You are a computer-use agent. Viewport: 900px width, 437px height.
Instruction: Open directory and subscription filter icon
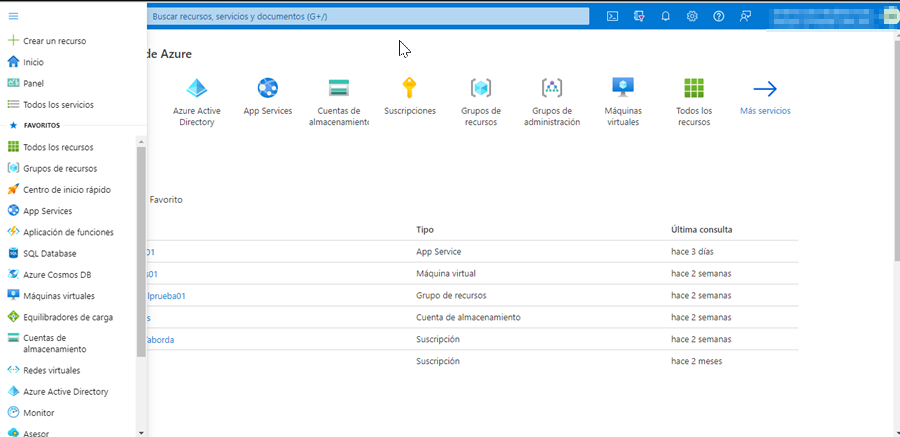639,17
